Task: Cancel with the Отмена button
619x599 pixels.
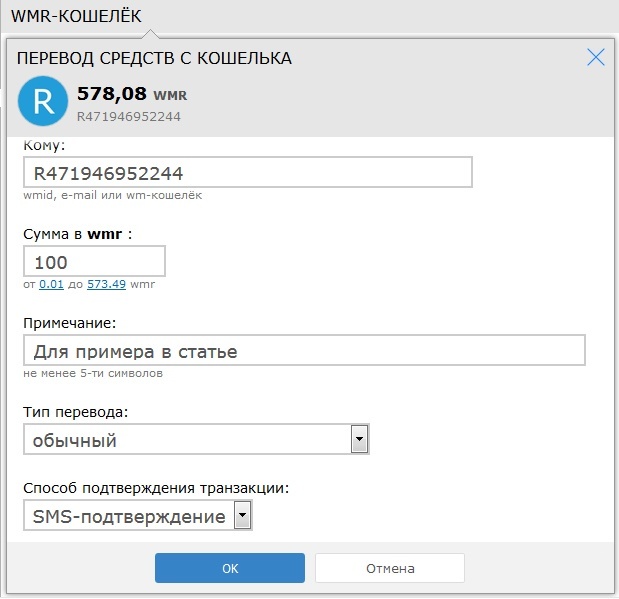Action: [x=390, y=568]
